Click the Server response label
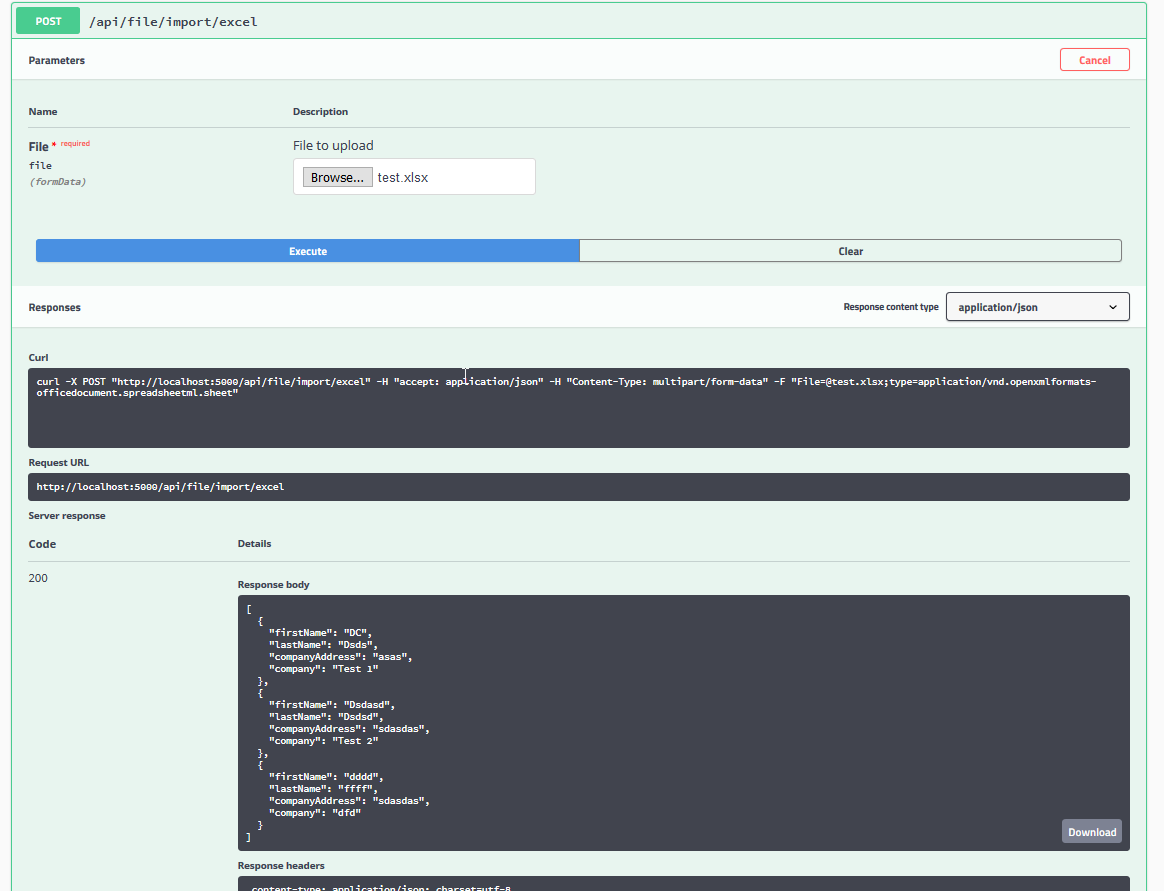Screen dimensions: 1164x891 [67, 516]
